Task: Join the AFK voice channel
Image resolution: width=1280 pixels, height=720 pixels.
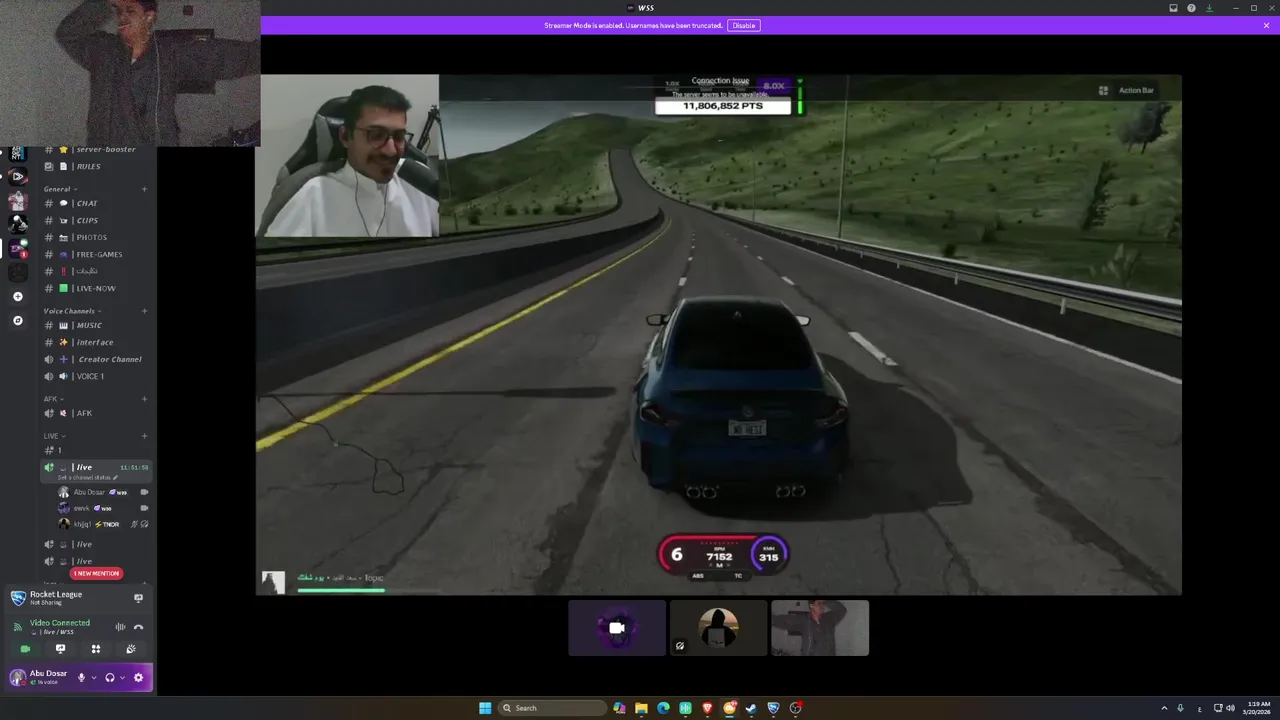Action: coord(97,413)
